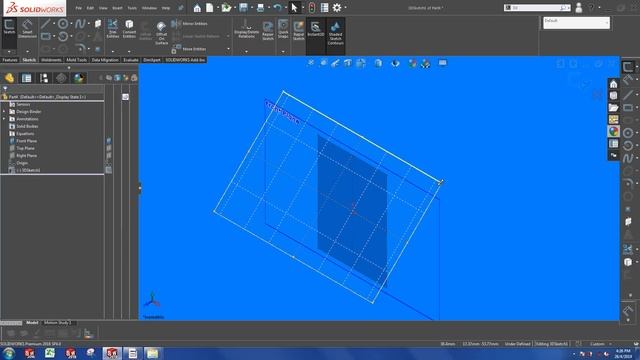Click the Quick Snaps tool

[x=283, y=29]
